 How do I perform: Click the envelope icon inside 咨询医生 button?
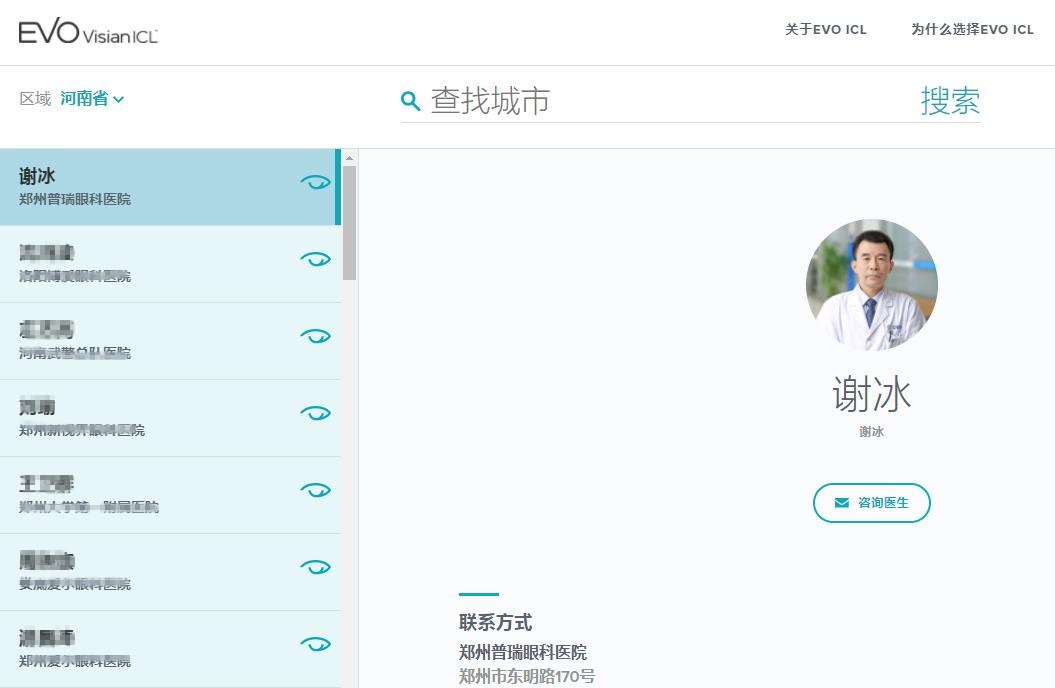pos(838,503)
